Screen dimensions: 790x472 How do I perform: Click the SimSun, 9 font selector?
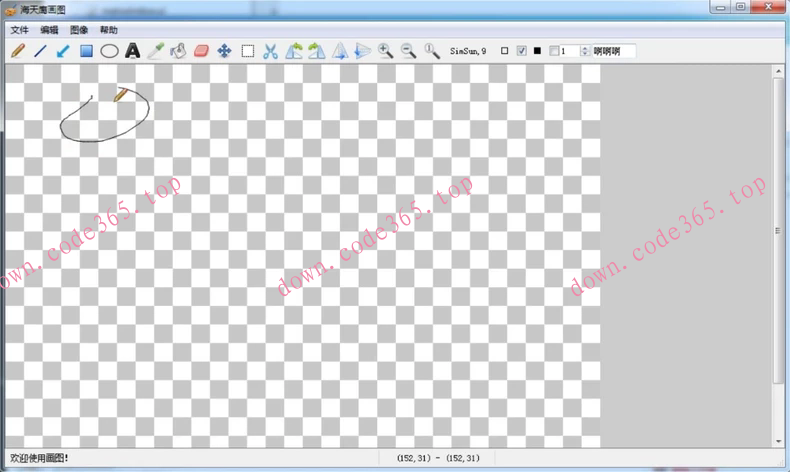468,51
